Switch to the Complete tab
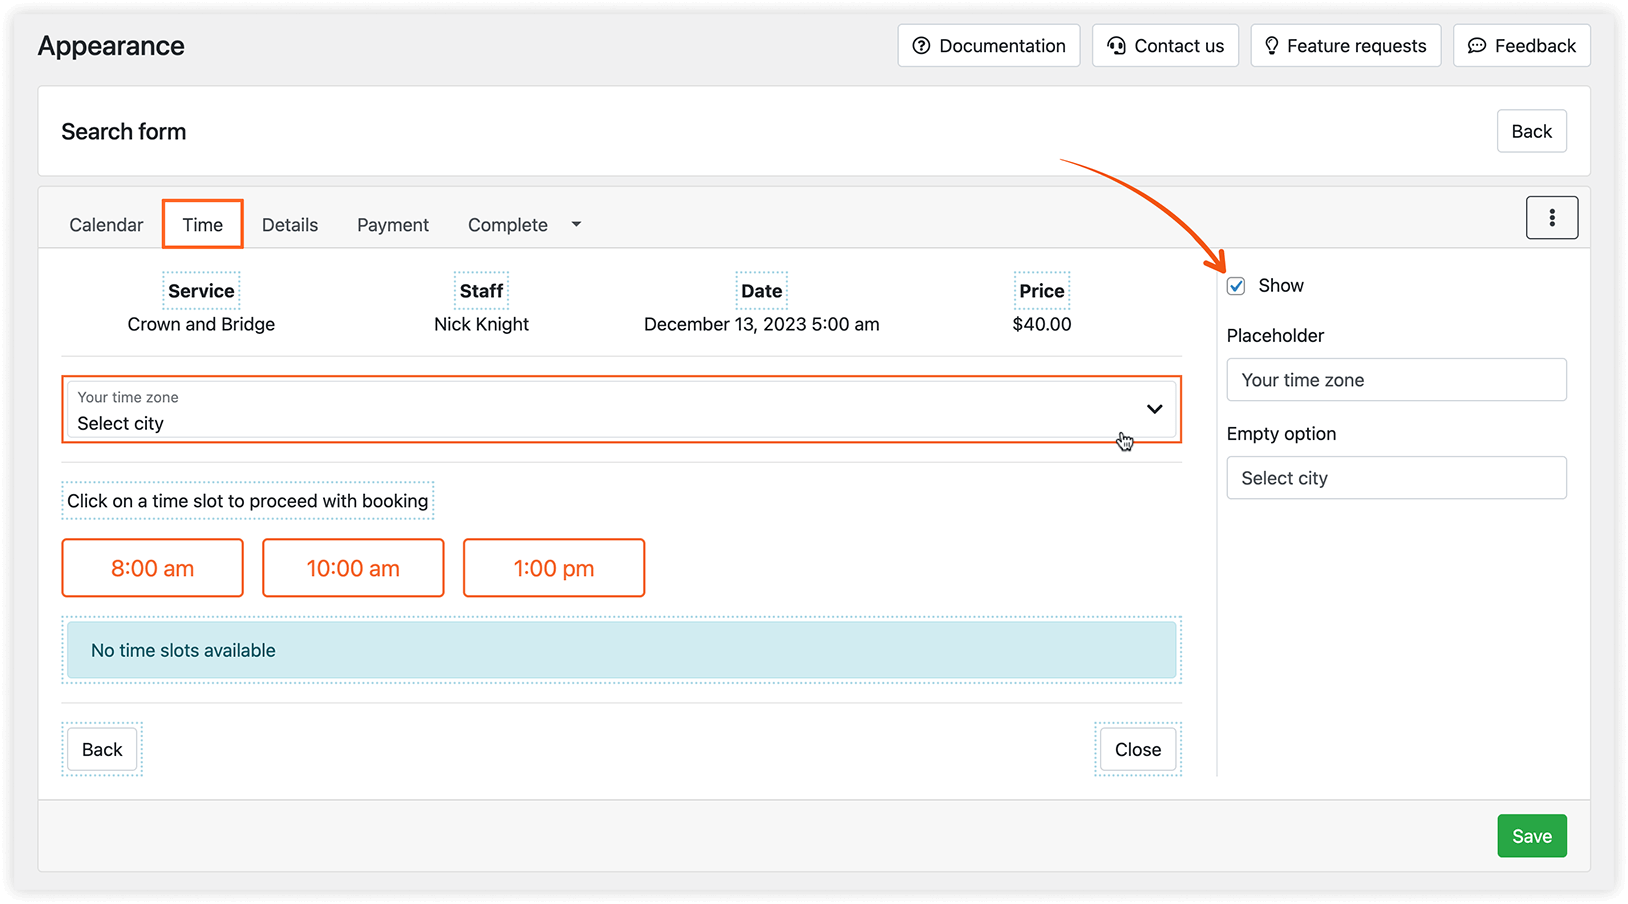 pos(508,225)
